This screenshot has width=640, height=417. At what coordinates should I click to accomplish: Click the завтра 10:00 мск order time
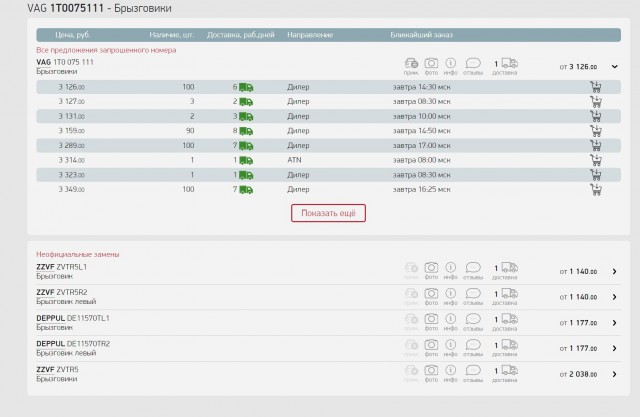(422, 116)
